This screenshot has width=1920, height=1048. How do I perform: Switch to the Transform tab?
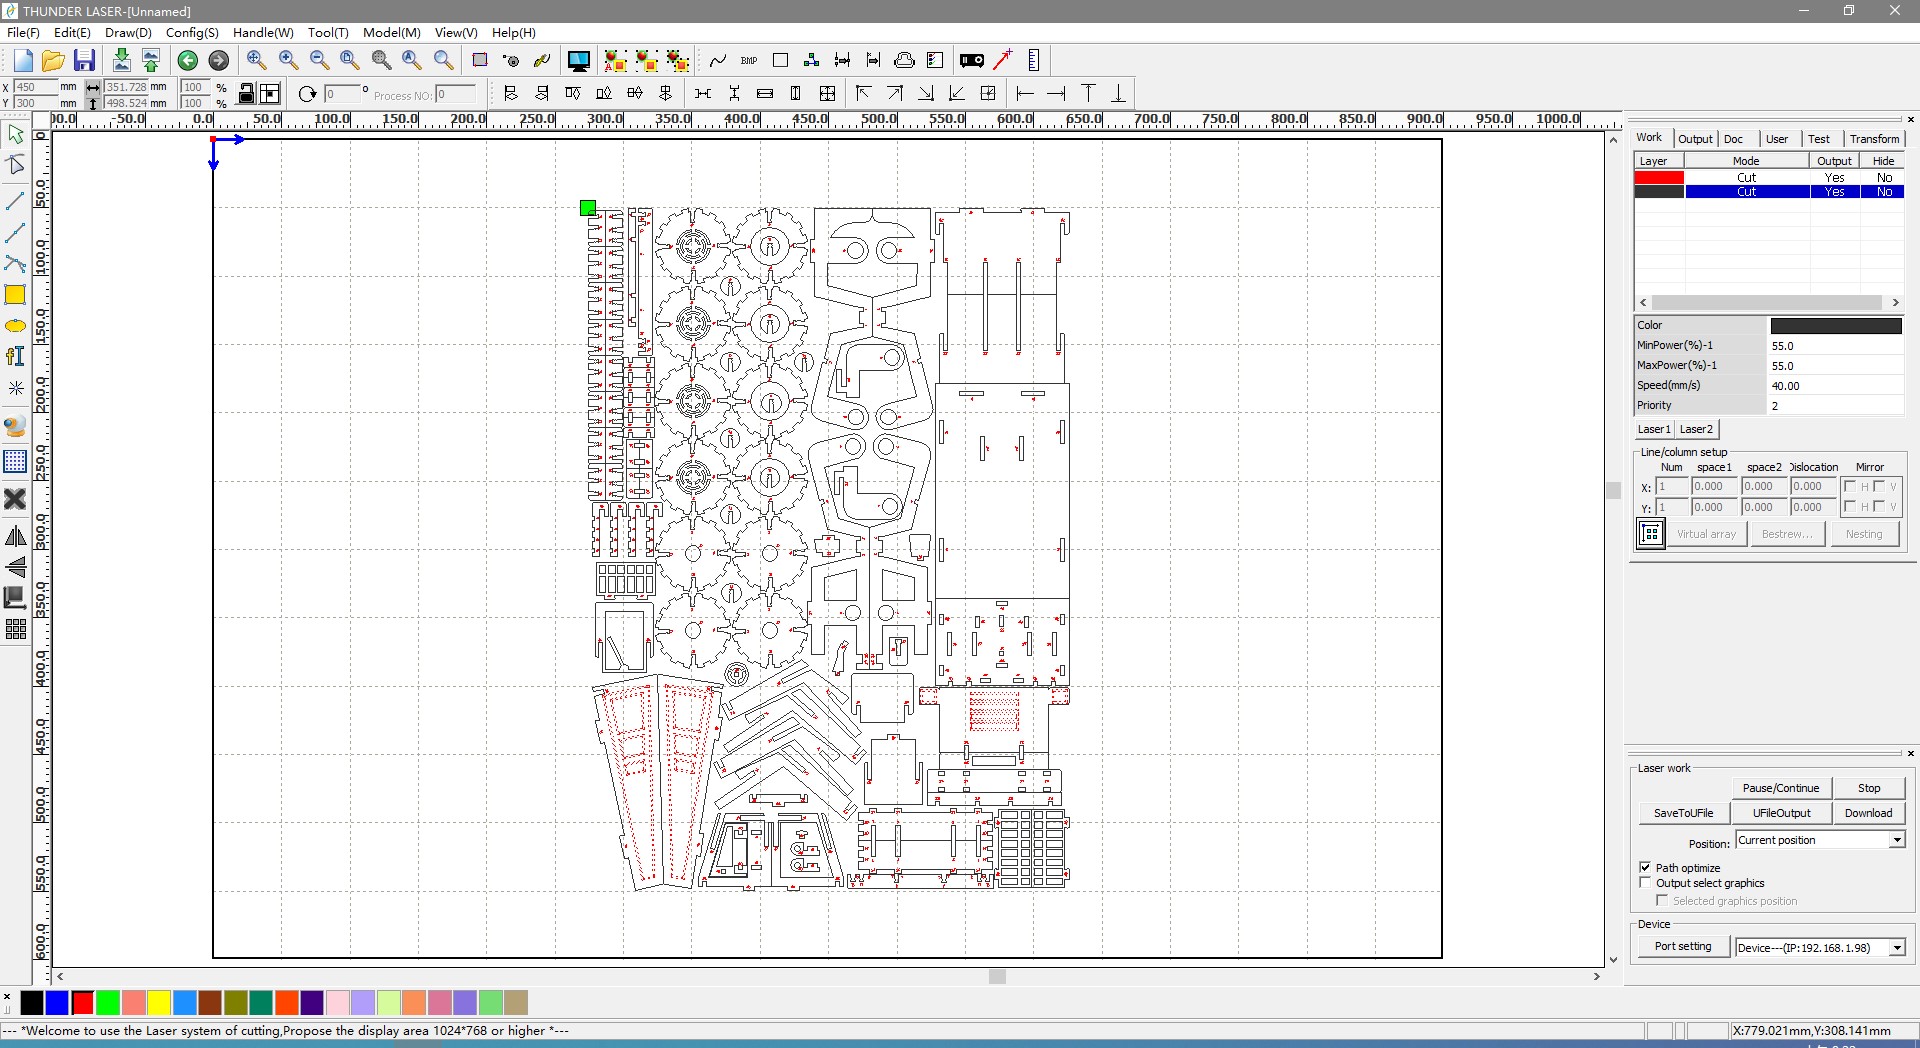tap(1875, 138)
